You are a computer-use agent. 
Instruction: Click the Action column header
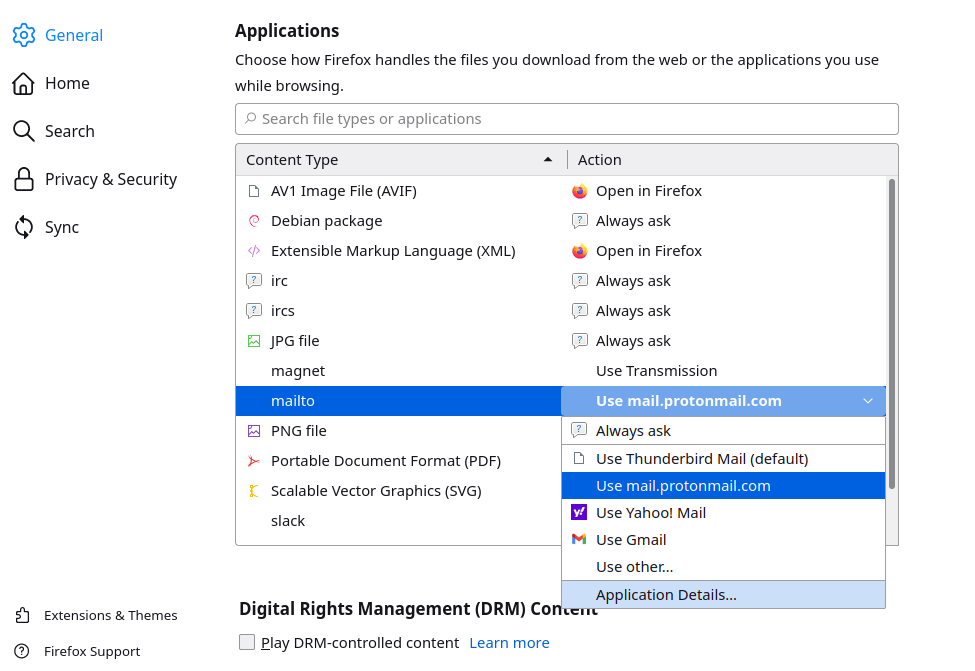[x=732, y=160]
